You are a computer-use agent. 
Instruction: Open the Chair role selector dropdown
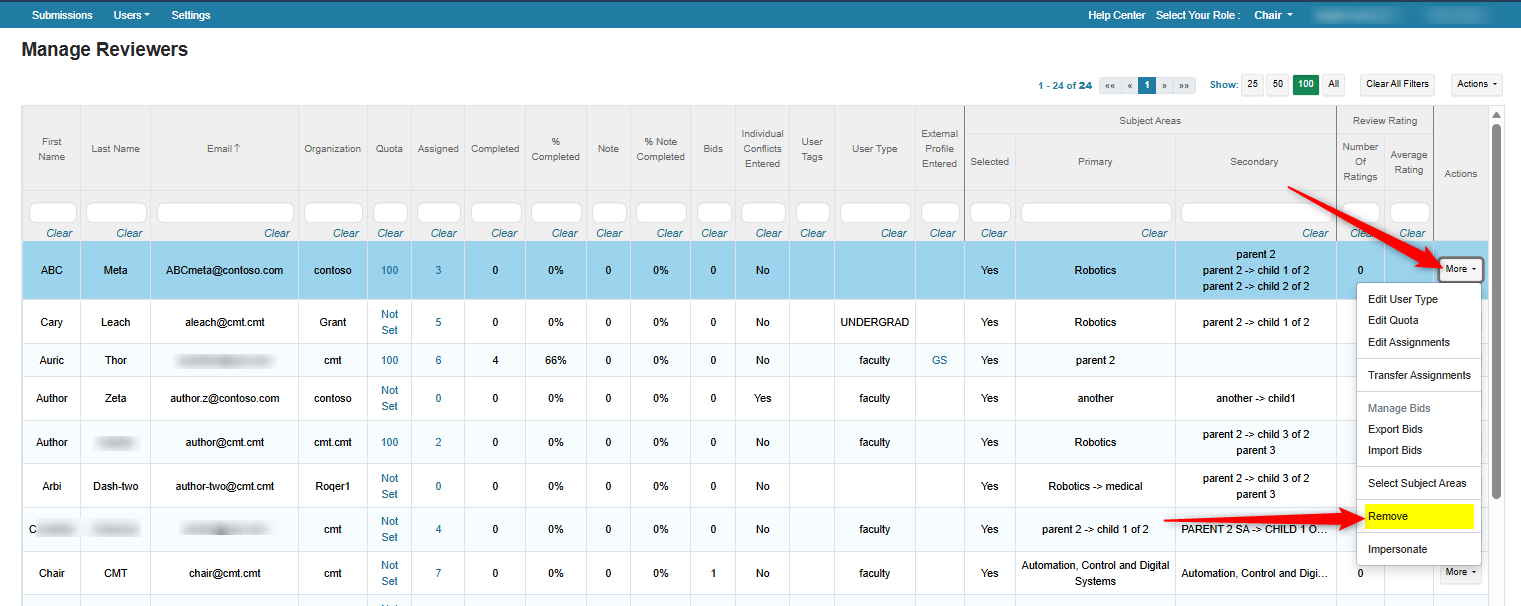coord(1273,15)
